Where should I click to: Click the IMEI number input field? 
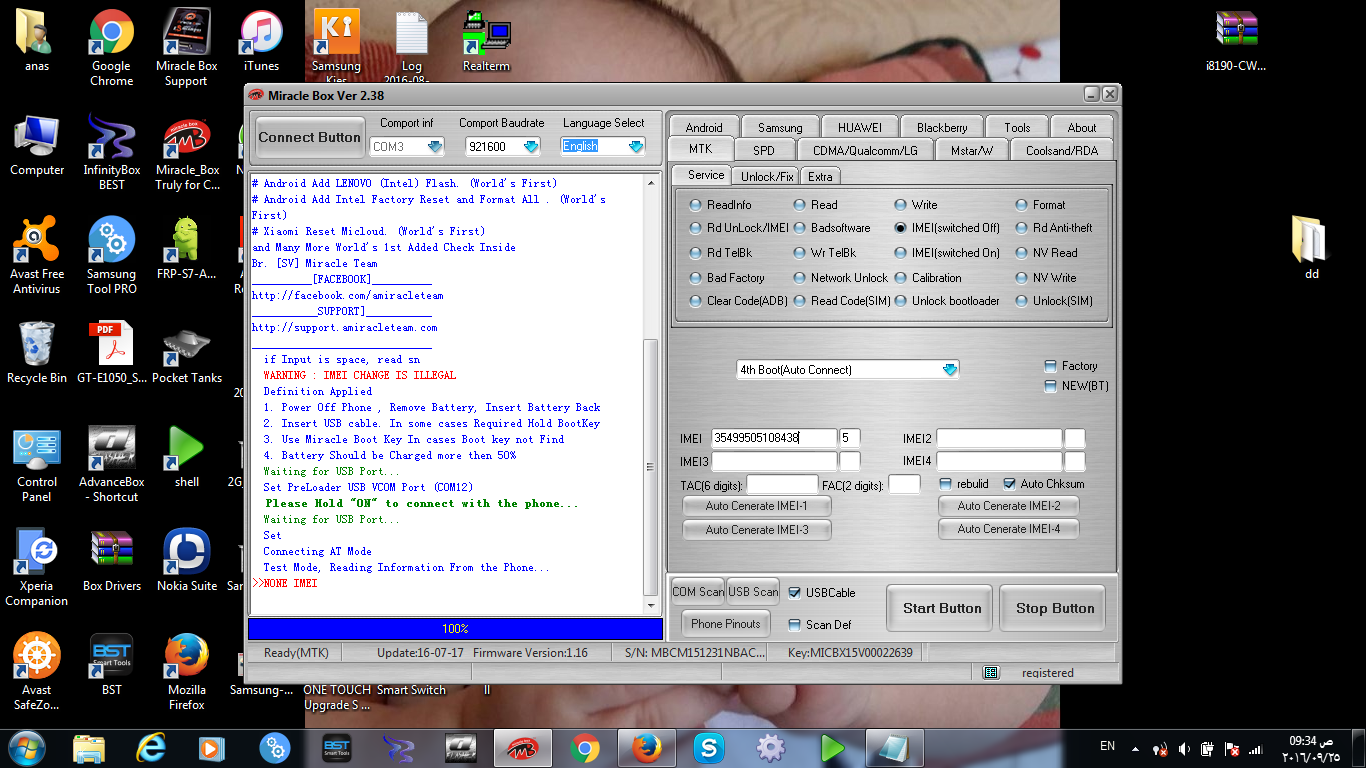(775, 438)
